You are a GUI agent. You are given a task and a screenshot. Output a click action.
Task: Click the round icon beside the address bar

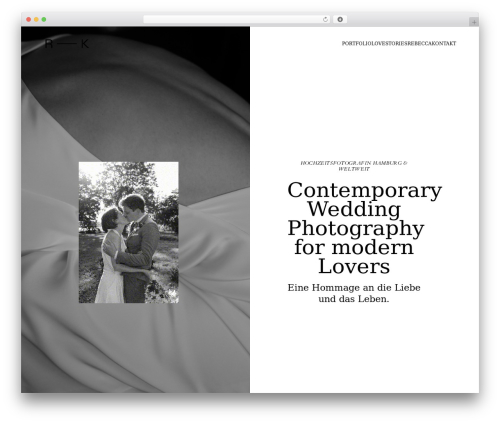click(x=340, y=20)
